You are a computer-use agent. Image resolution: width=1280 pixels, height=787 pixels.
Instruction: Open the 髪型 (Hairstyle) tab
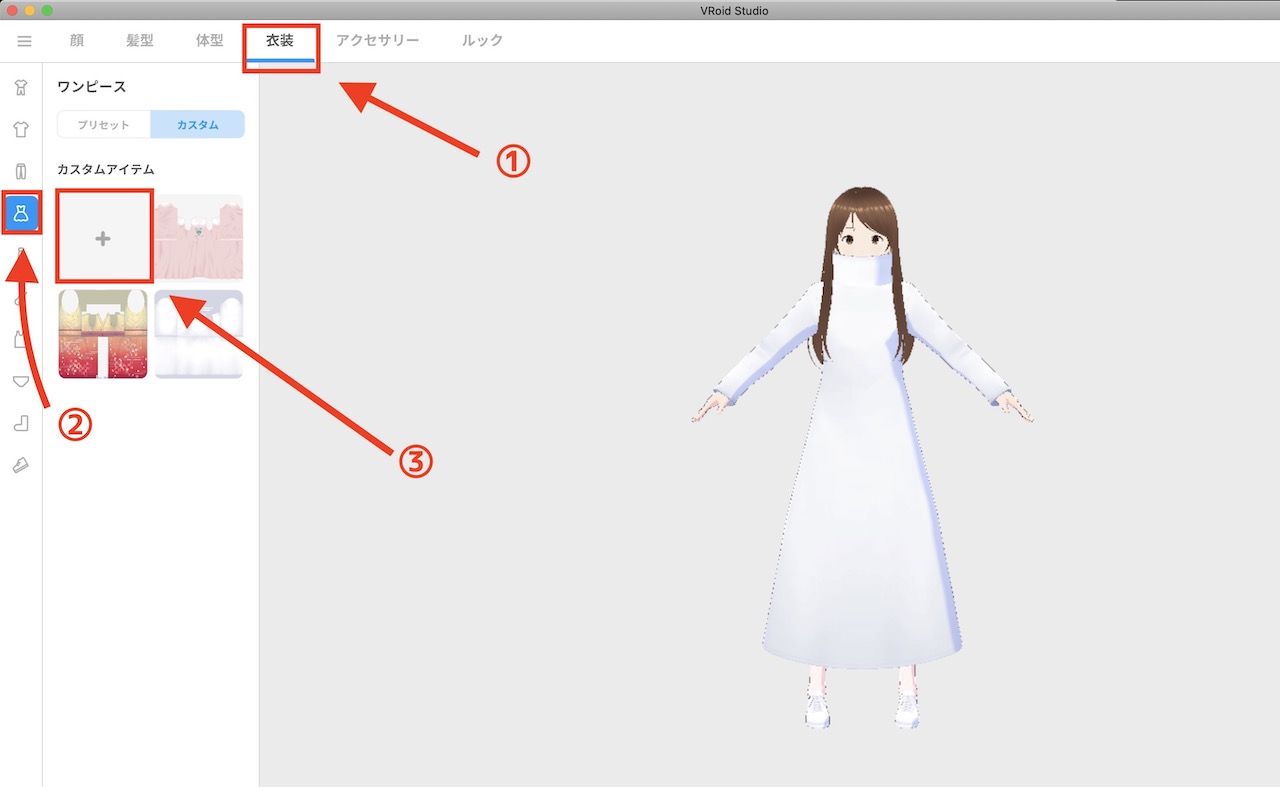coord(140,41)
